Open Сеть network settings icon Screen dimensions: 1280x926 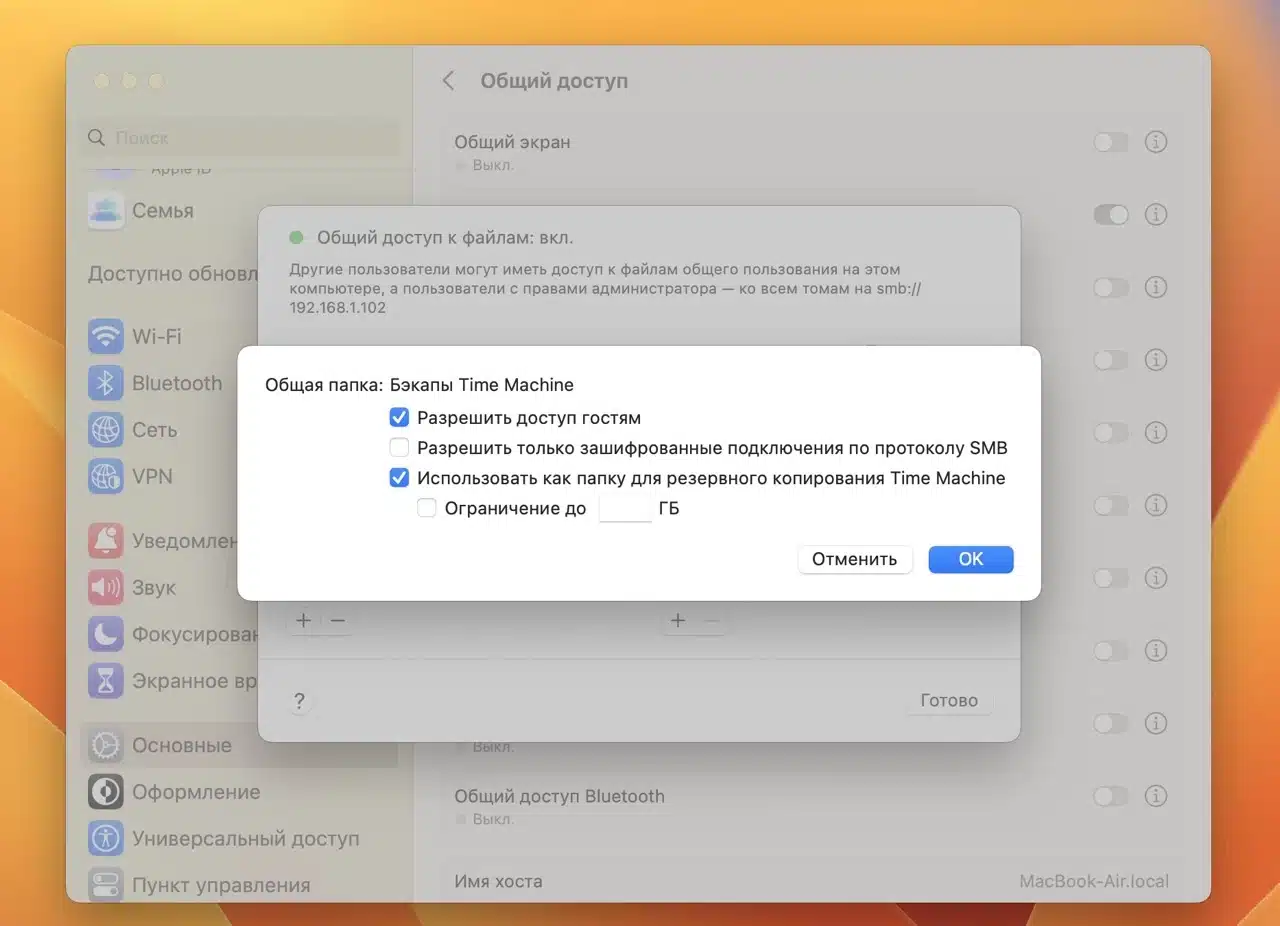point(105,430)
